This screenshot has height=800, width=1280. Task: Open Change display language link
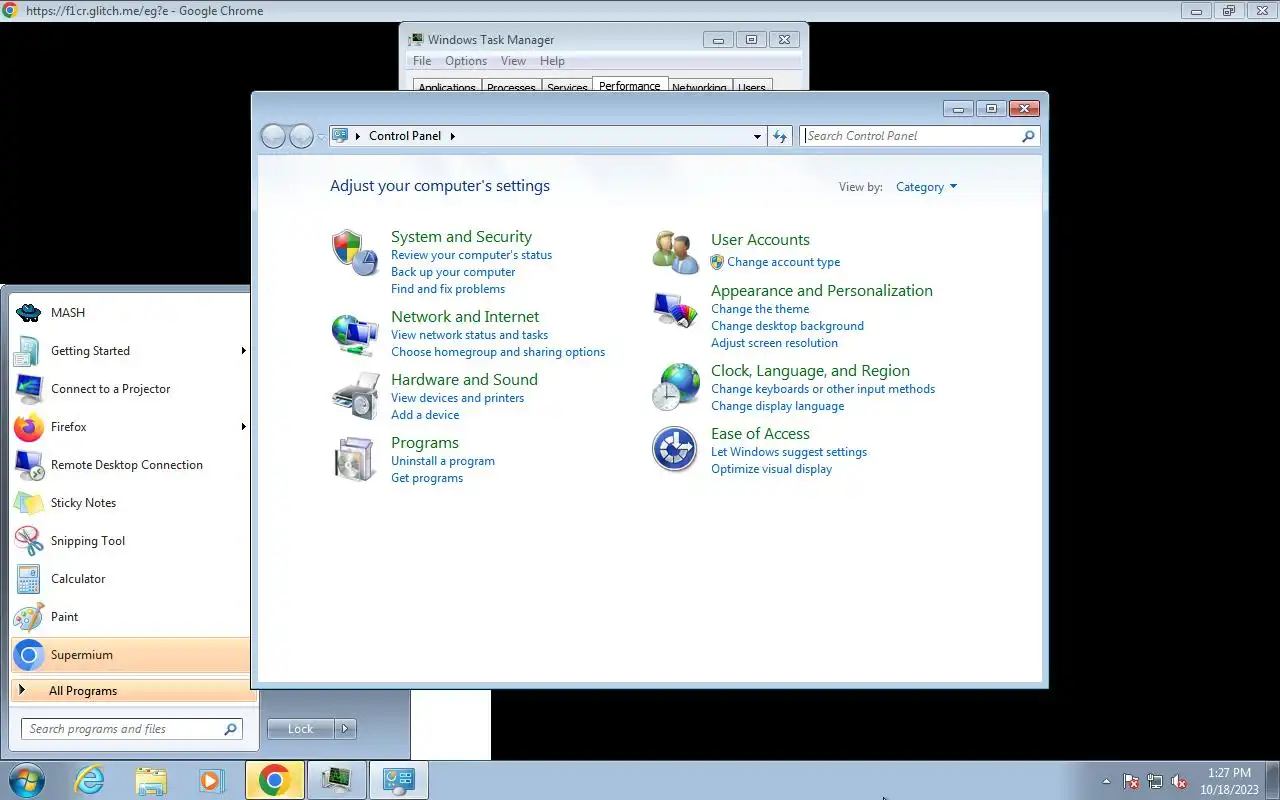pyautogui.click(x=777, y=406)
